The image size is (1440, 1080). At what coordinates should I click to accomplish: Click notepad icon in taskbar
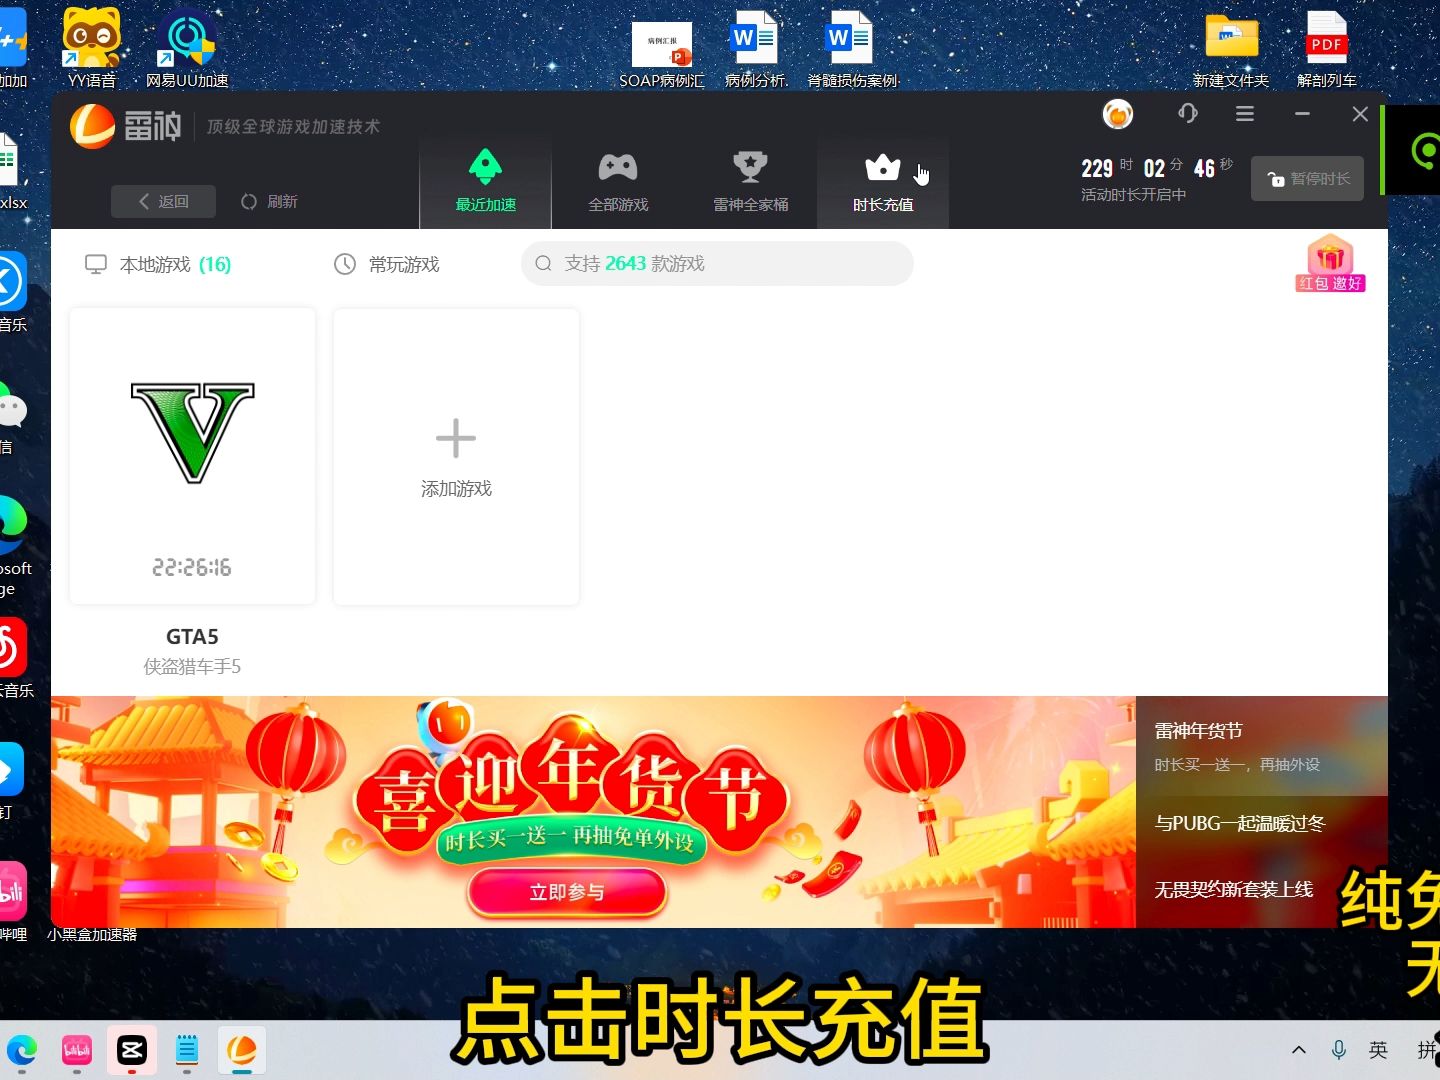187,1050
